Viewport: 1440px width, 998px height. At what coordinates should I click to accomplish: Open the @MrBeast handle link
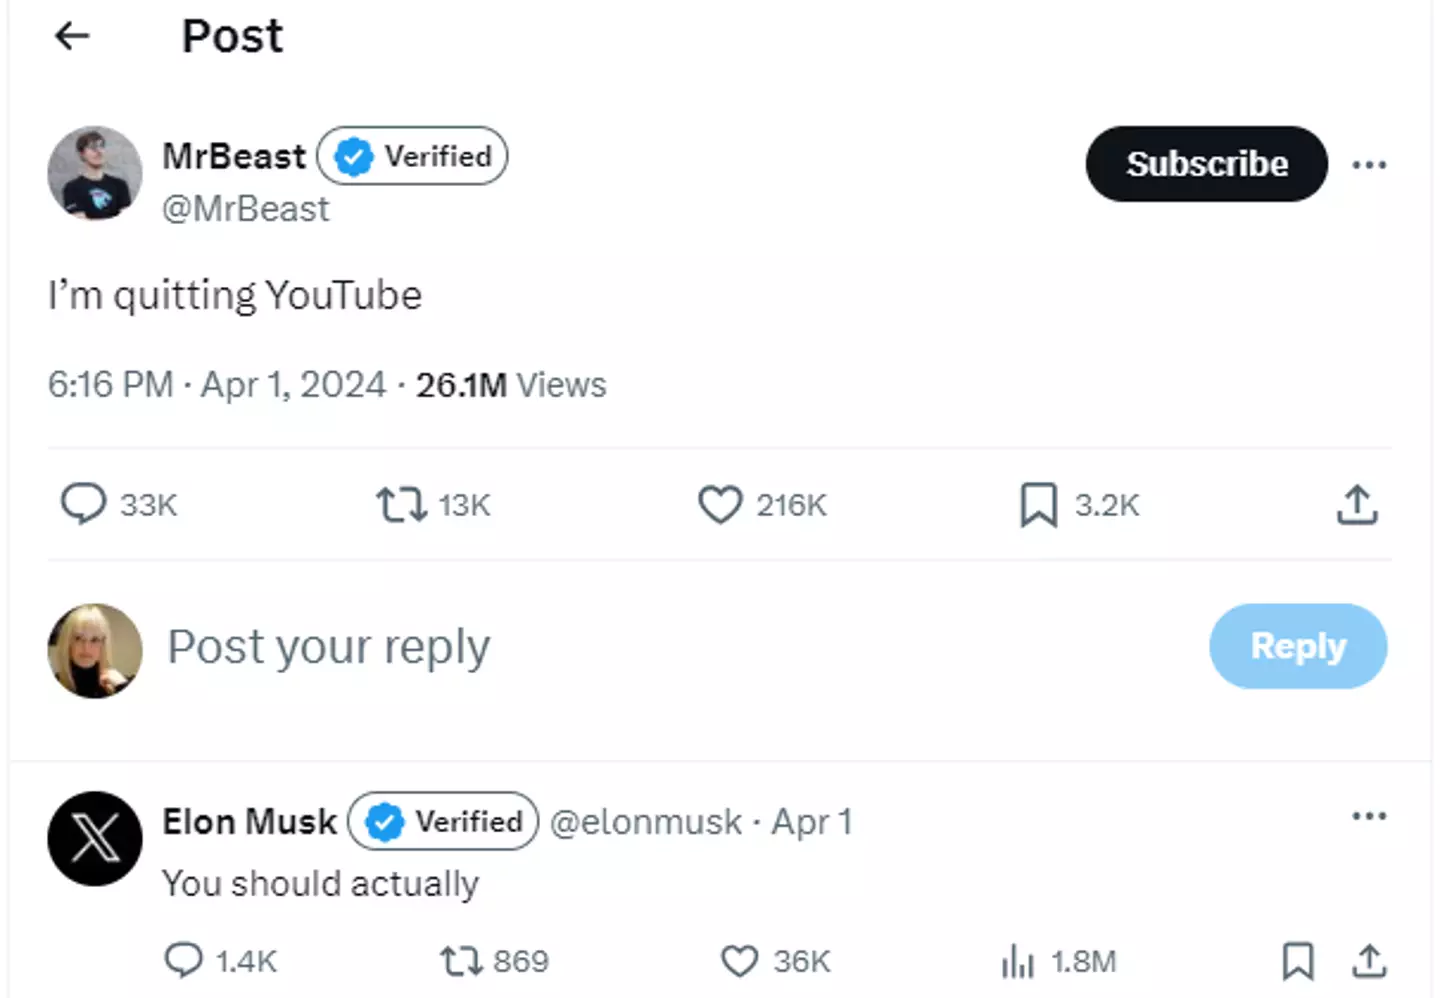tap(246, 209)
